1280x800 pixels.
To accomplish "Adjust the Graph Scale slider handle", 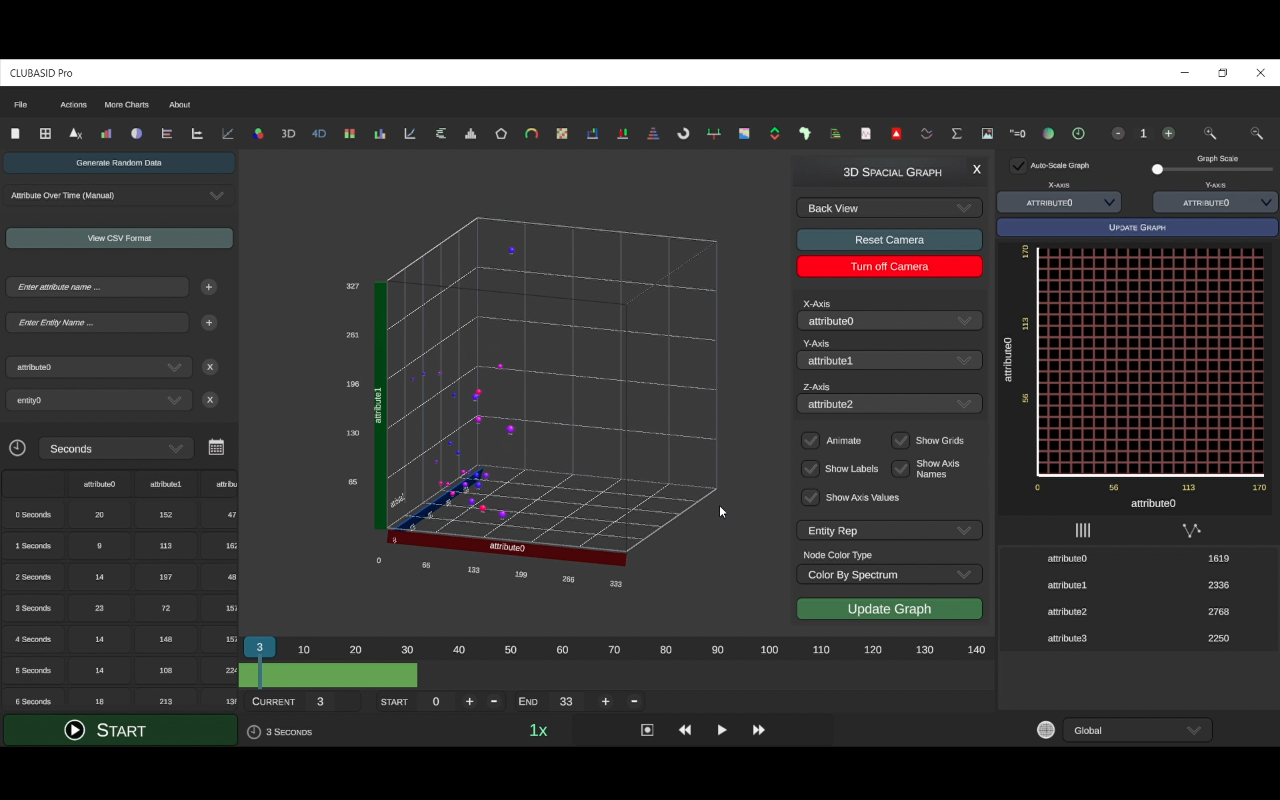I will click(x=1157, y=169).
